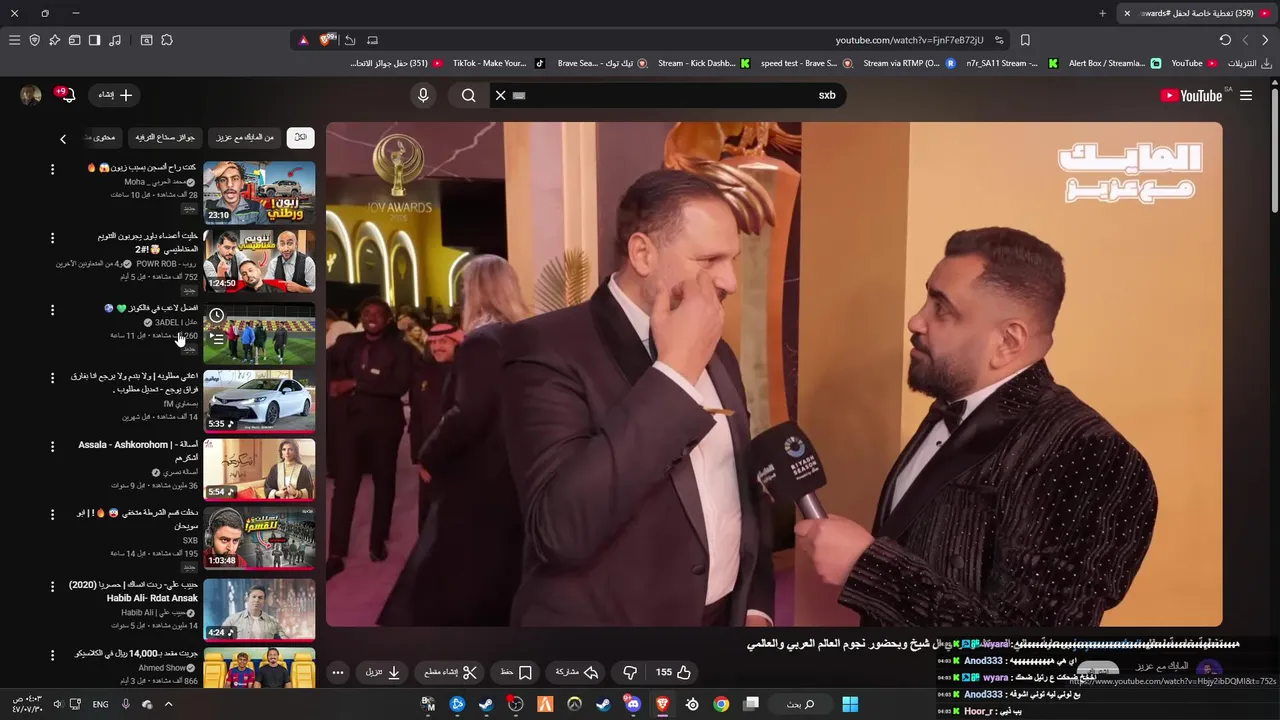Open options menu for the 3ADEL video

pyautogui.click(x=52, y=310)
